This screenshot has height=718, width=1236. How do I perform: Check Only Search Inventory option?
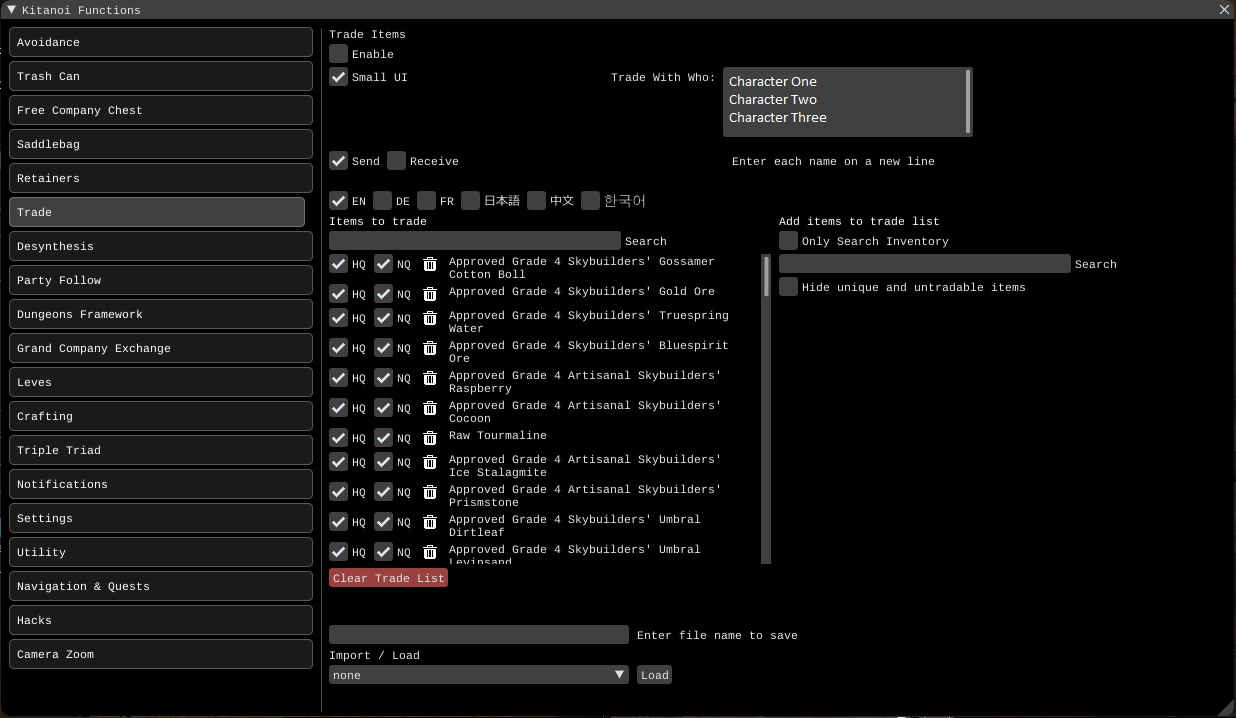[789, 241]
